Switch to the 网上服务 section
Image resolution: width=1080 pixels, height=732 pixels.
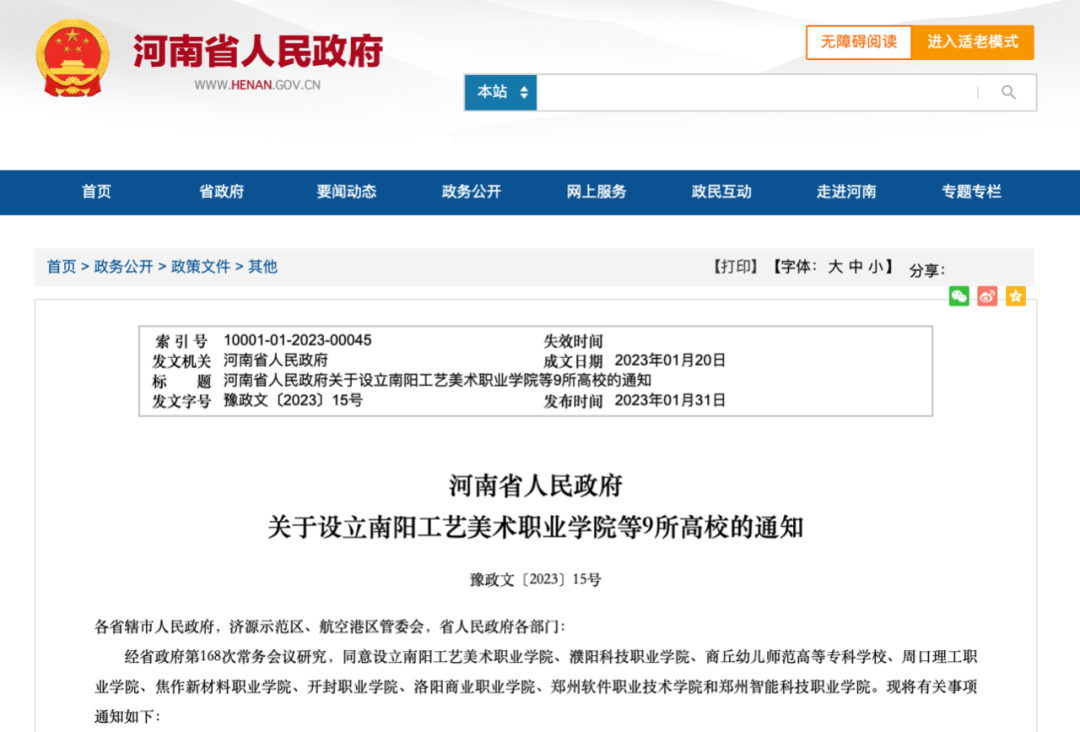595,192
